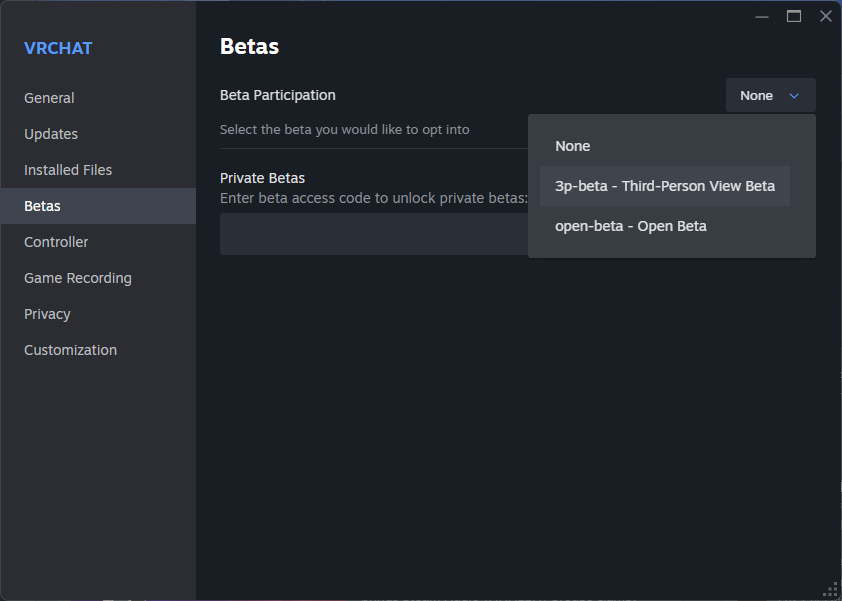Viewport: 842px width, 601px height.
Task: Show the Privacy settings
Action: pyautogui.click(x=47, y=314)
